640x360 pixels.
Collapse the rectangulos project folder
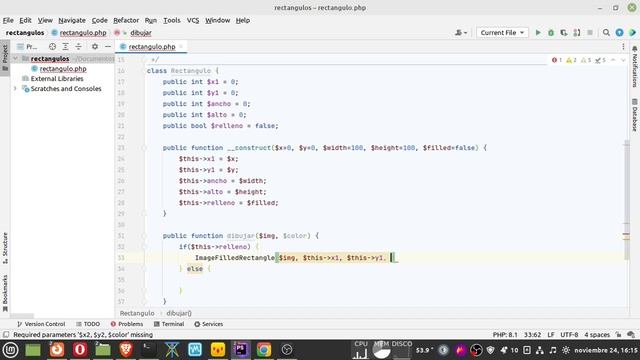click(16, 59)
